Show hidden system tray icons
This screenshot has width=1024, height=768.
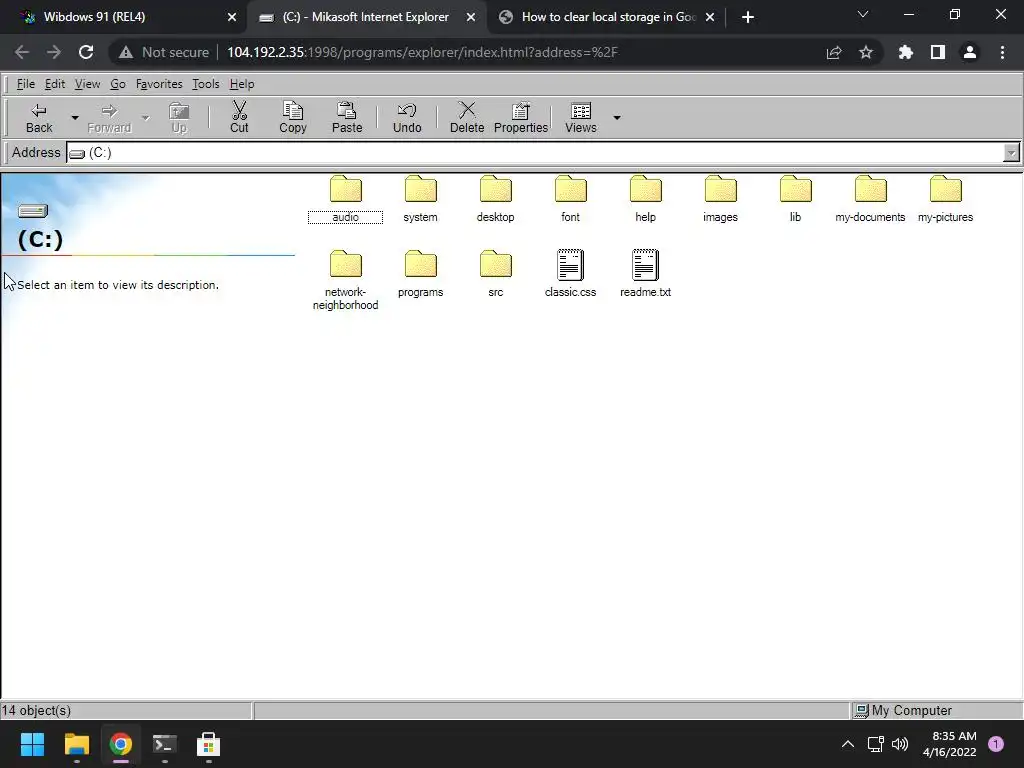click(x=848, y=744)
